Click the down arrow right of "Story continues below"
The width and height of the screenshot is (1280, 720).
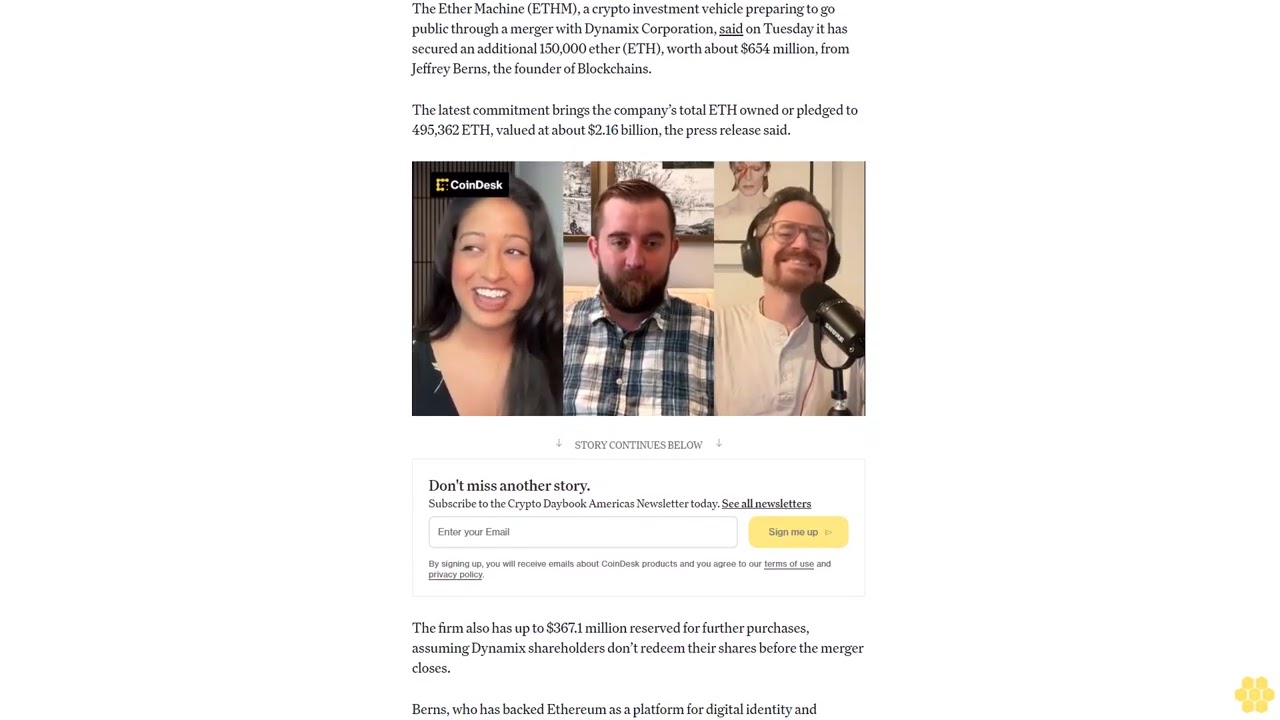click(718, 443)
